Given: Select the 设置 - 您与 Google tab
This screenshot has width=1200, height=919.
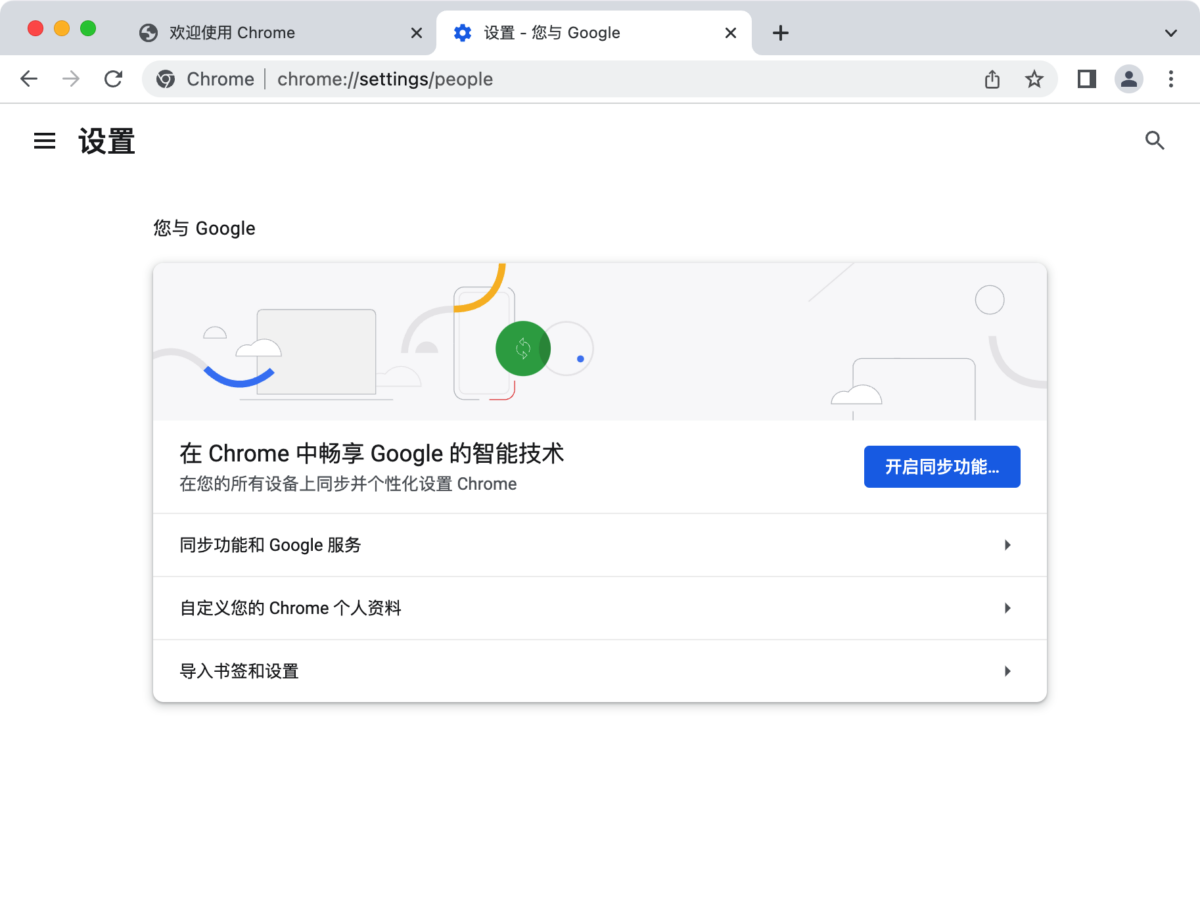Looking at the screenshot, I should (594, 33).
